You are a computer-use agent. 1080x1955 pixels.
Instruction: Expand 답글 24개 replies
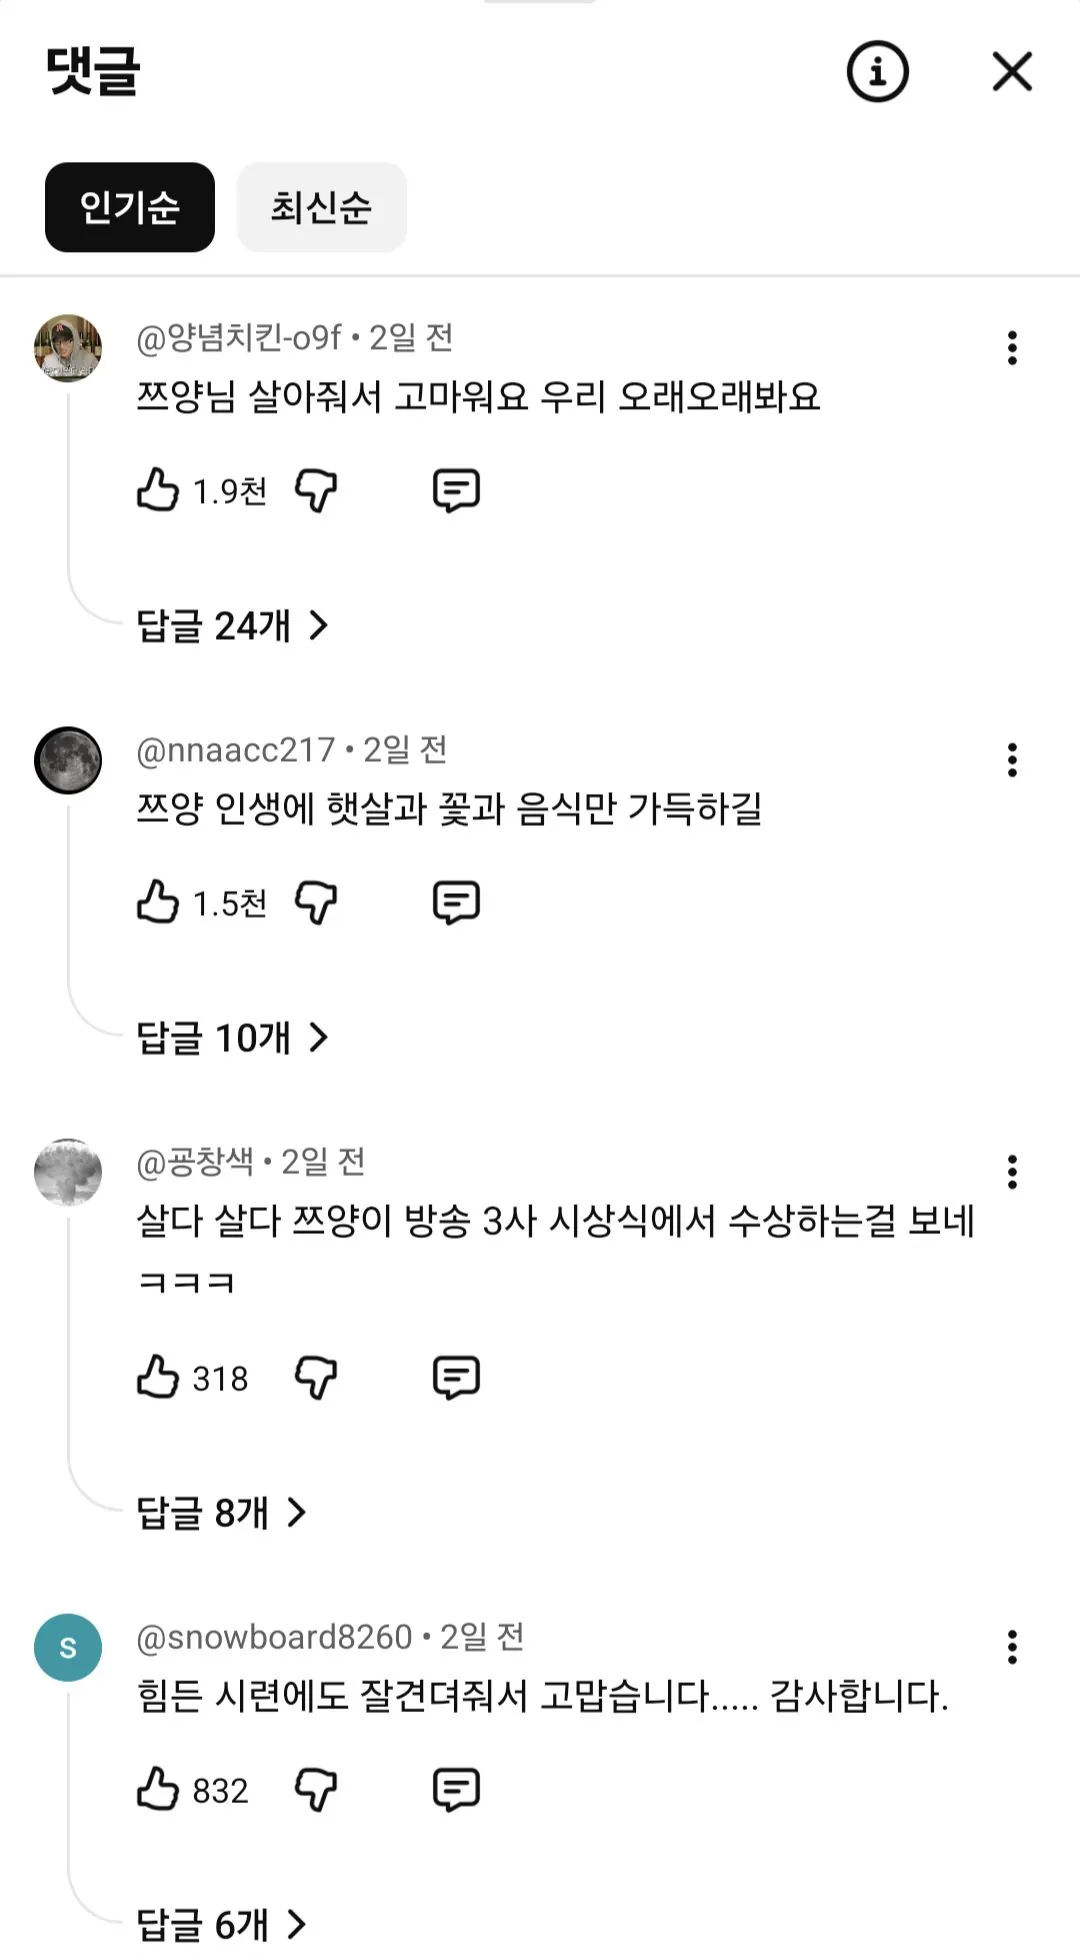[232, 626]
